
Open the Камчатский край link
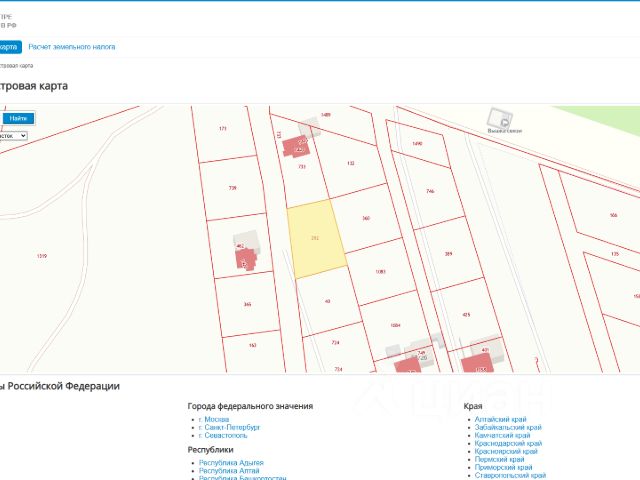[x=502, y=435]
